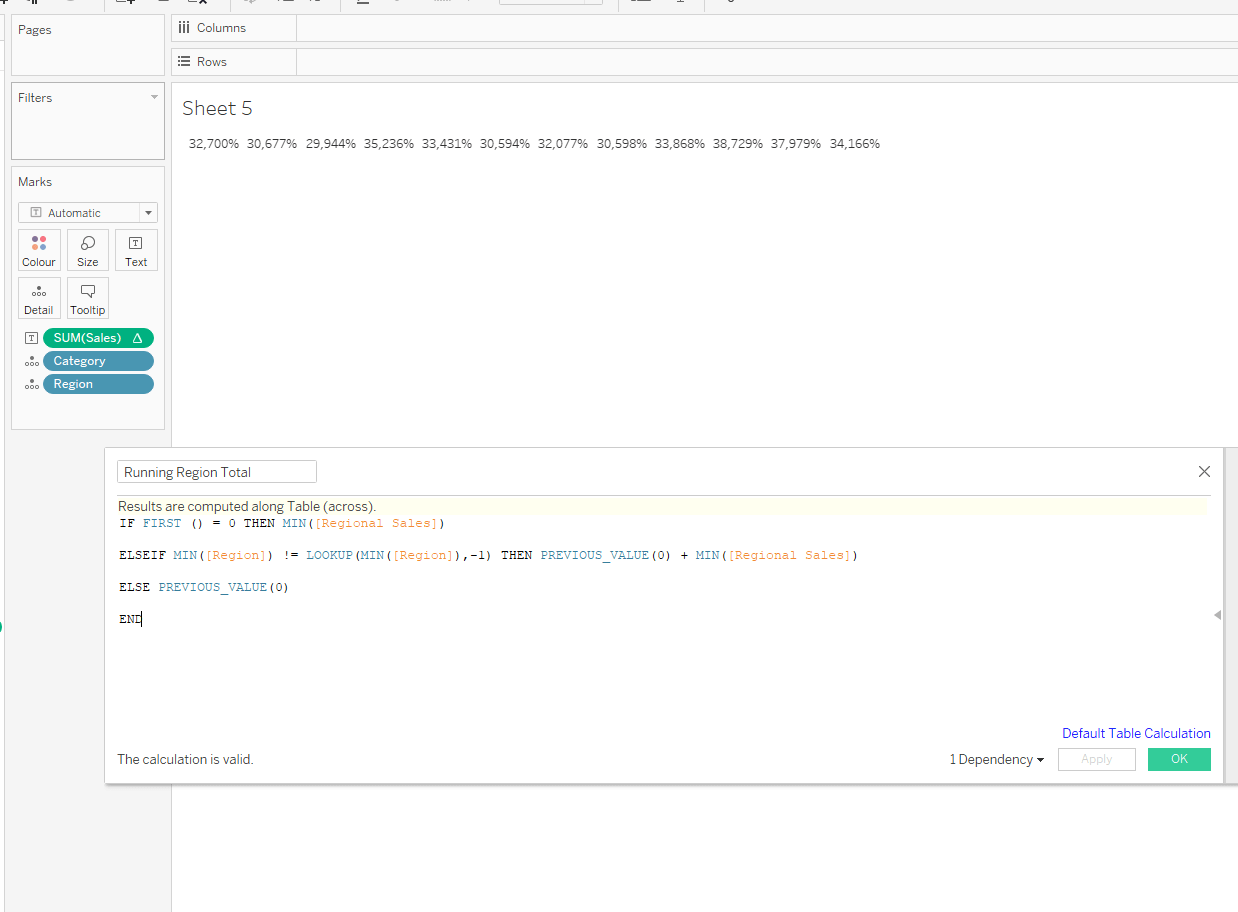
Task: Confirm the calculation with OK
Action: (1179, 759)
